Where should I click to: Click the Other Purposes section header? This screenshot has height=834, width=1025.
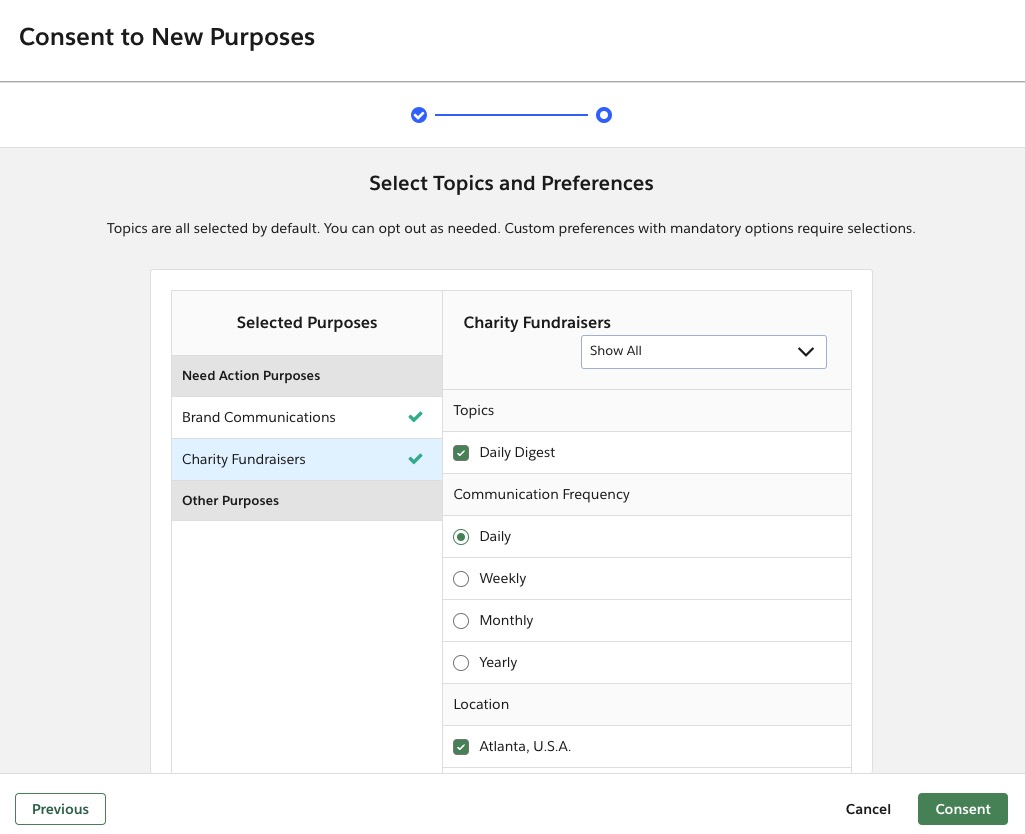[230, 500]
